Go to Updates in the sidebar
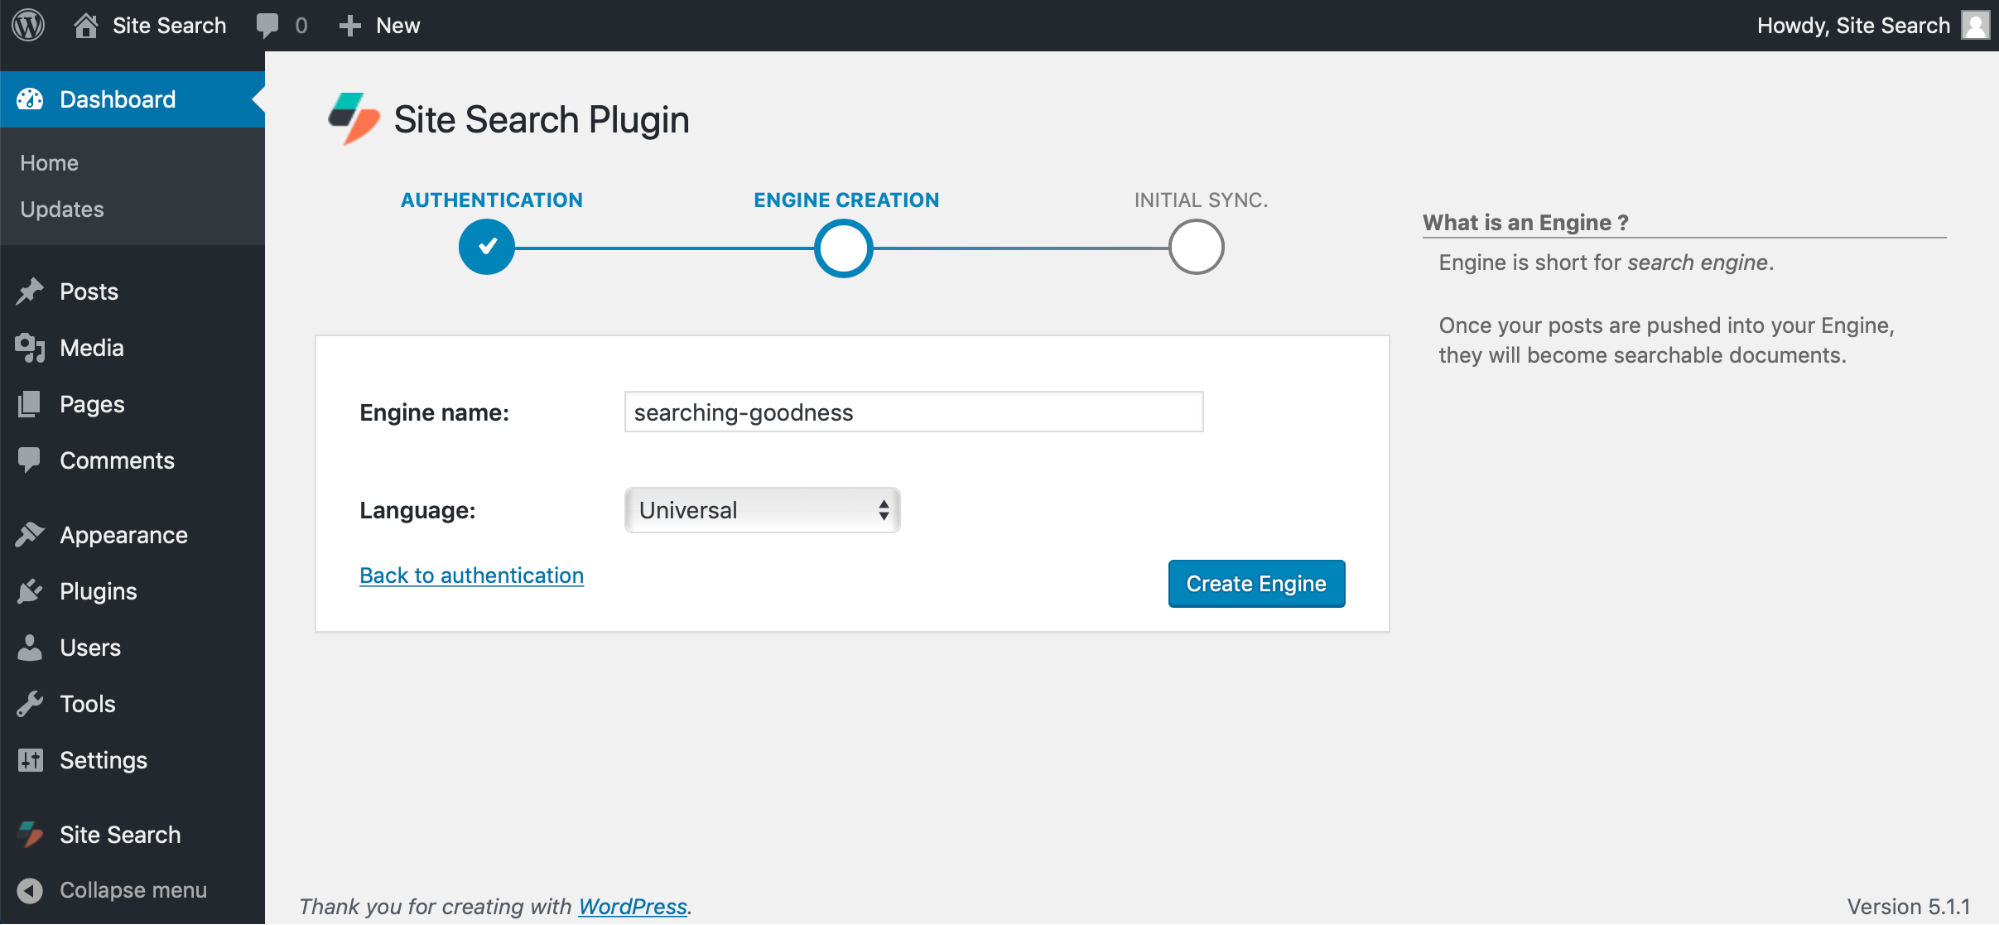Viewport: 1999px width, 925px height. tap(62, 209)
